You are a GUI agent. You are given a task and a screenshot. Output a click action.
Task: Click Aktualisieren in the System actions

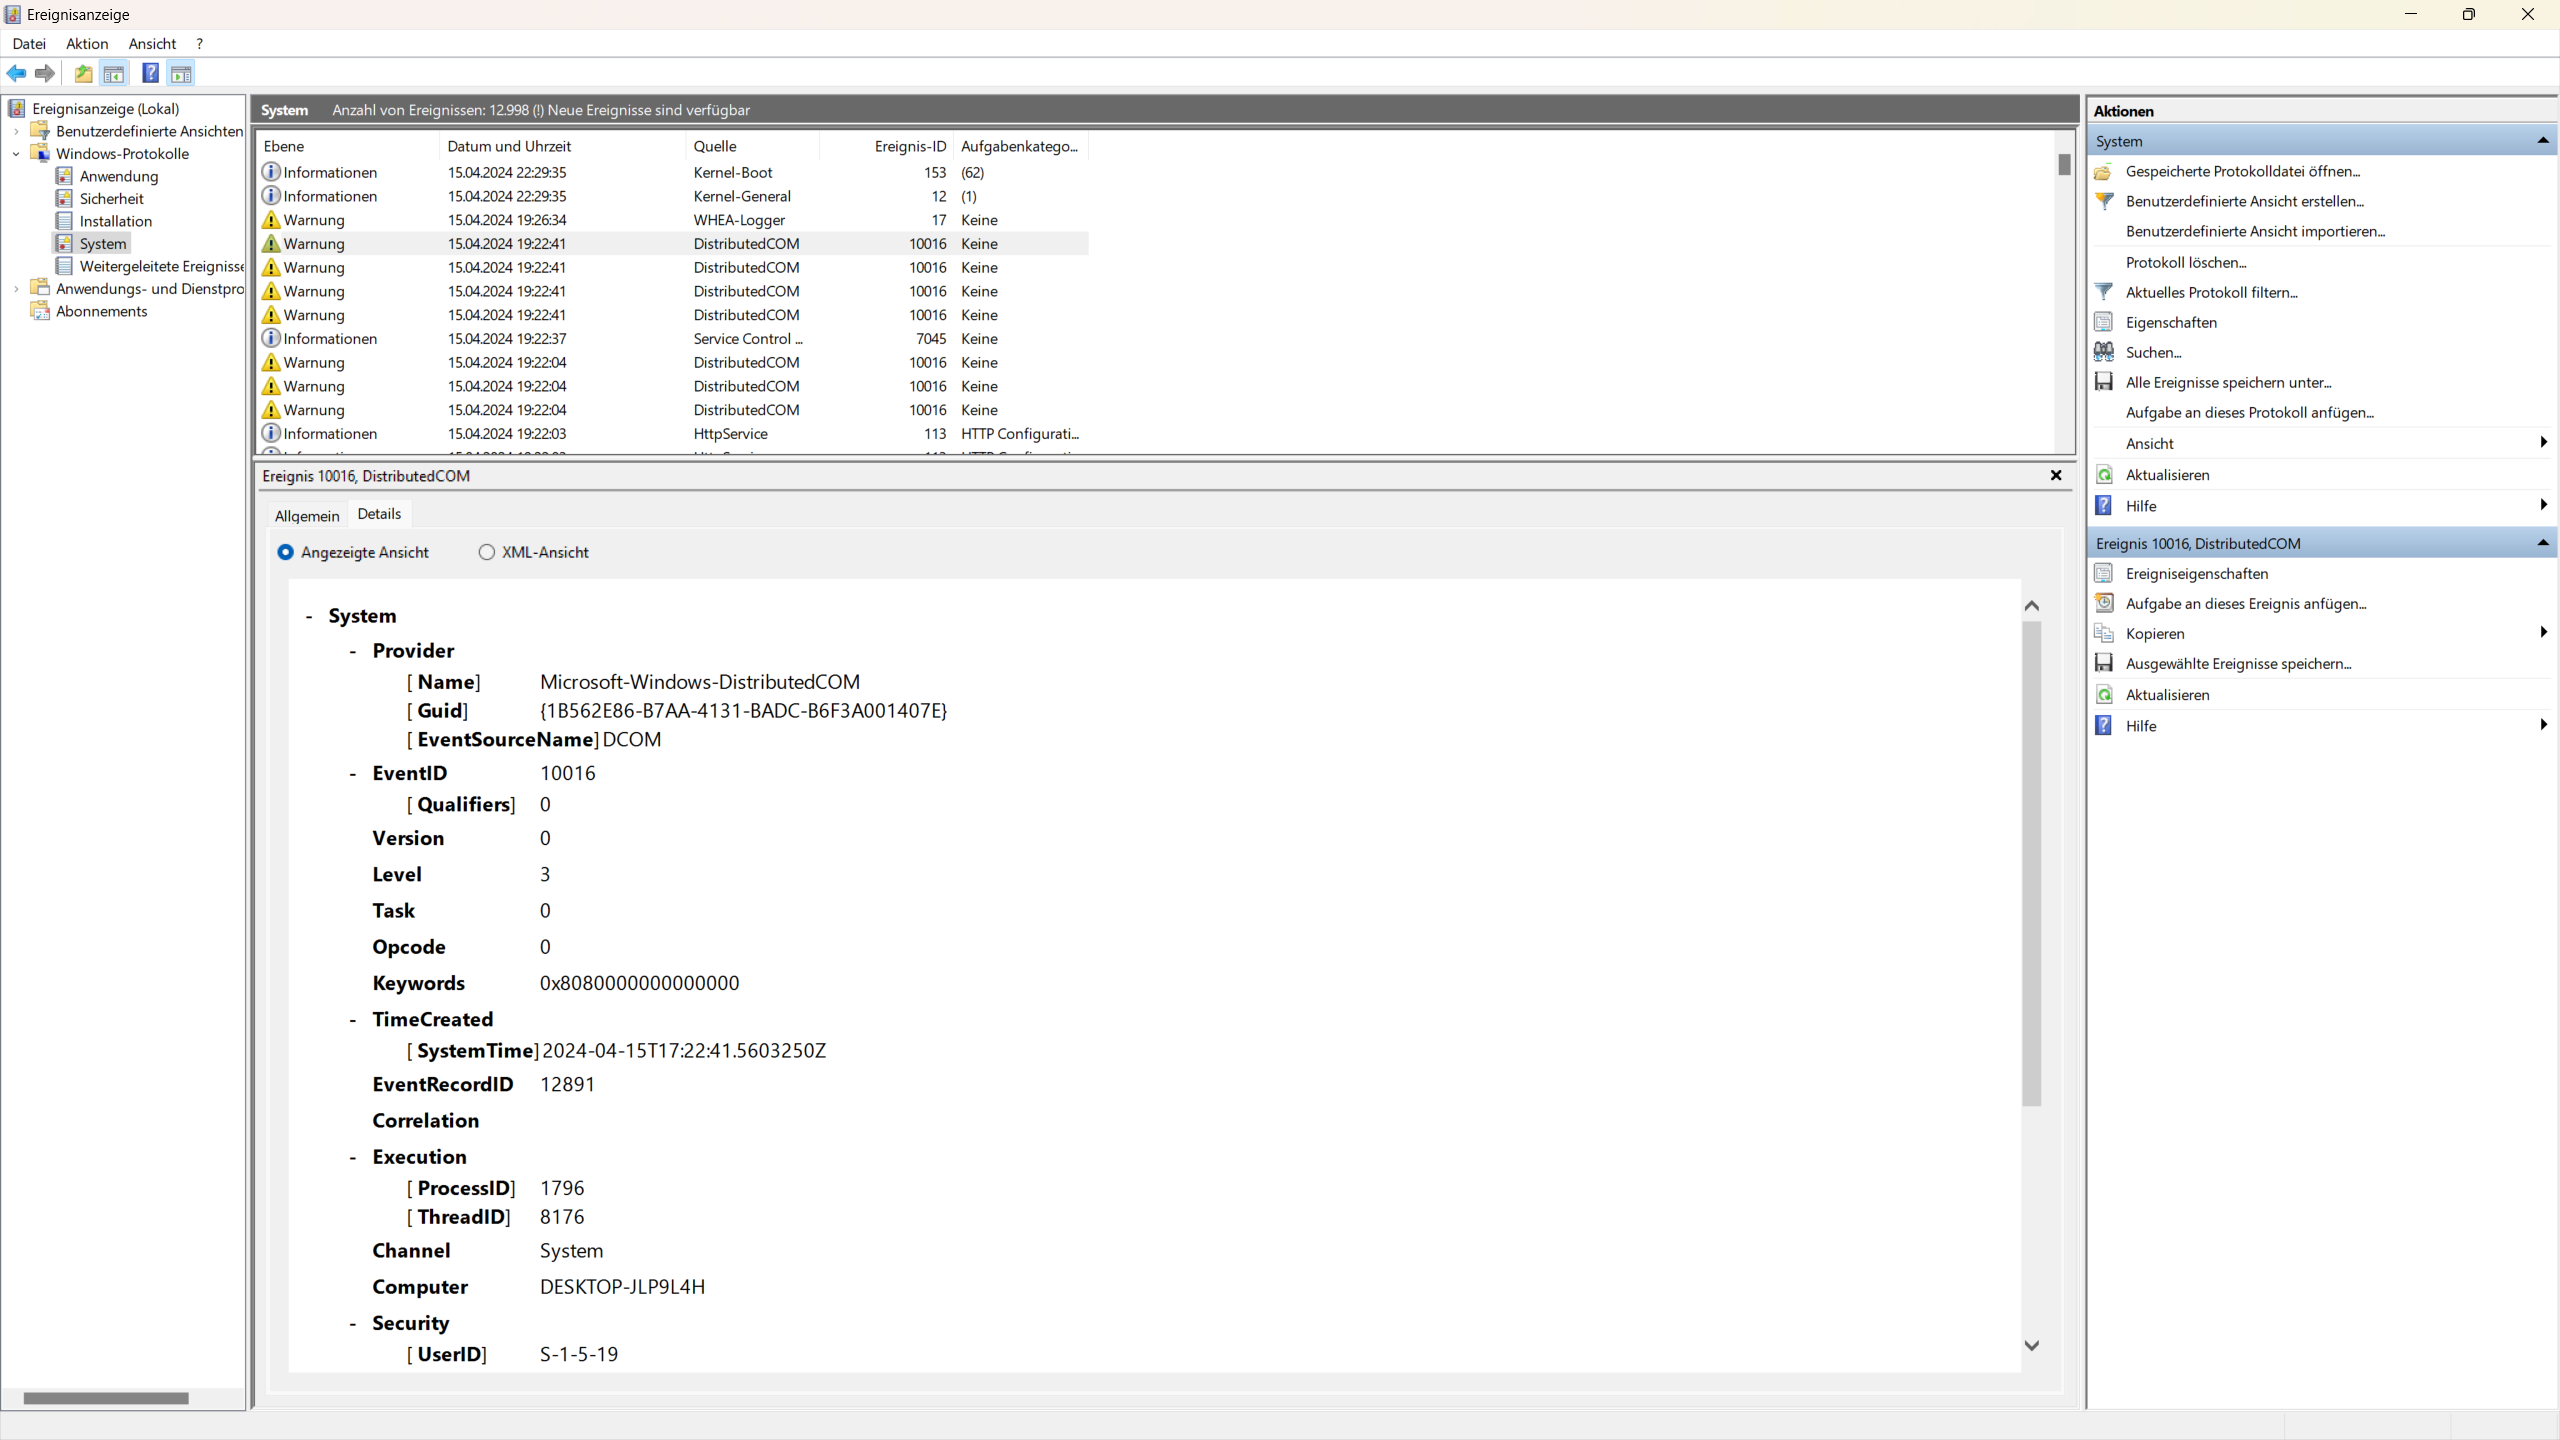coord(2167,475)
